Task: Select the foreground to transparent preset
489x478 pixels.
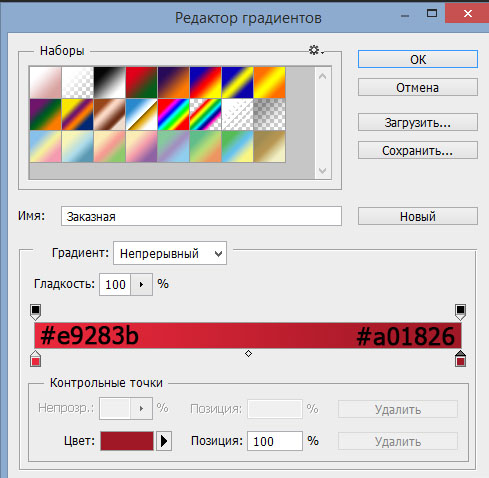Action: [x=78, y=82]
